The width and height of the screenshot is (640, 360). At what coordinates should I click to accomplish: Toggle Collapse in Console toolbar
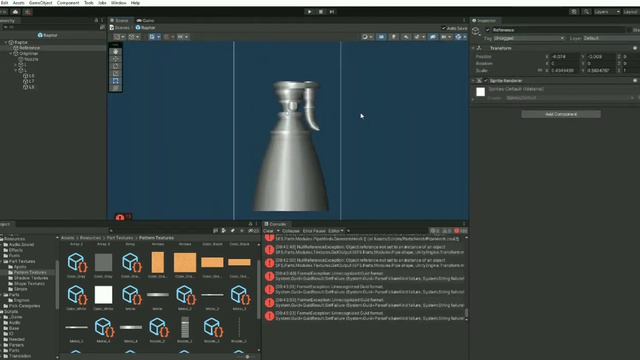coord(291,231)
